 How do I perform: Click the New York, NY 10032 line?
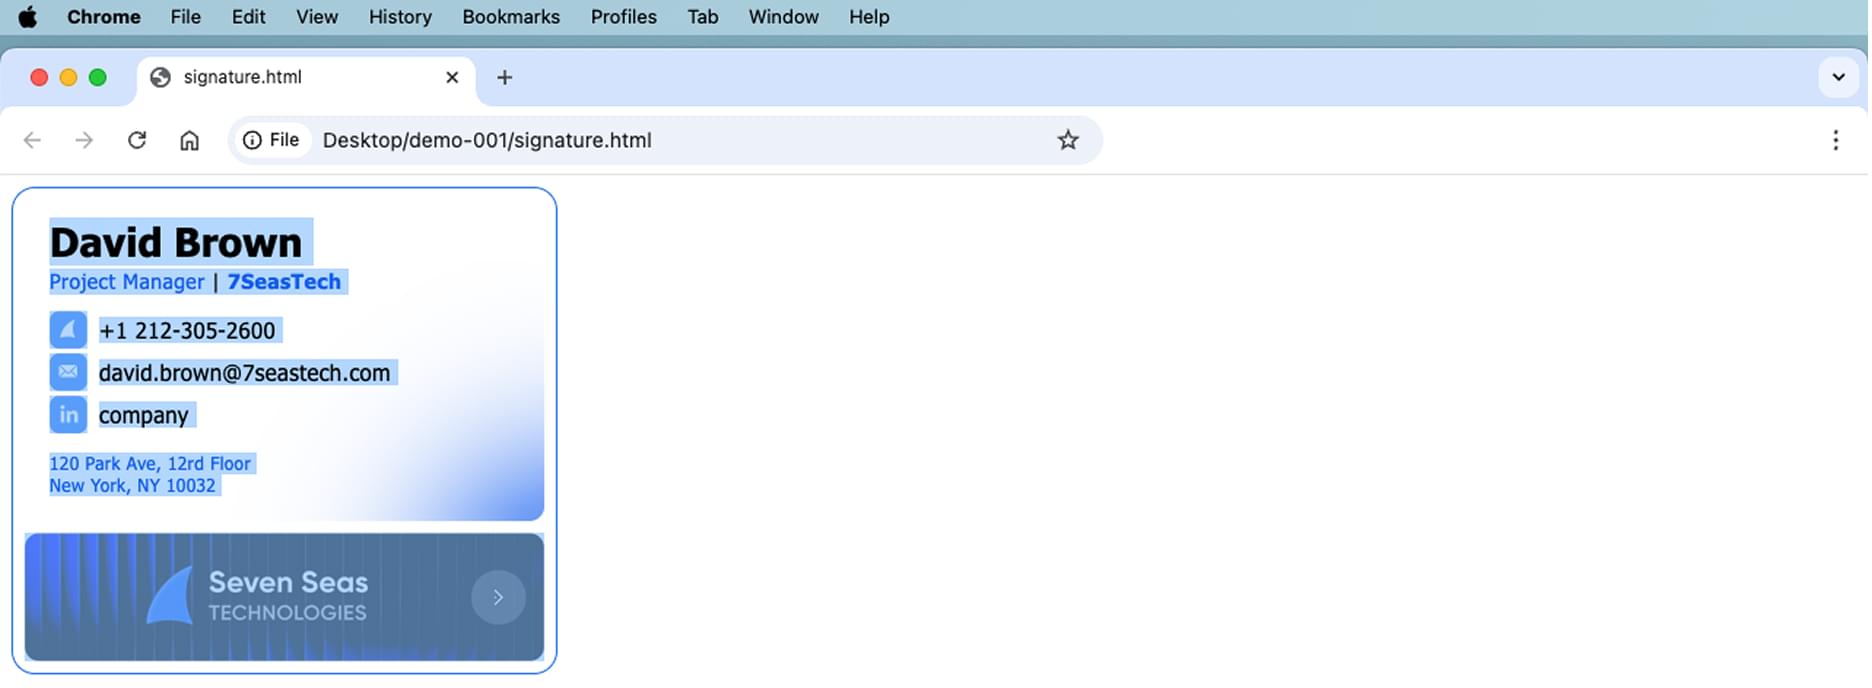point(132,485)
